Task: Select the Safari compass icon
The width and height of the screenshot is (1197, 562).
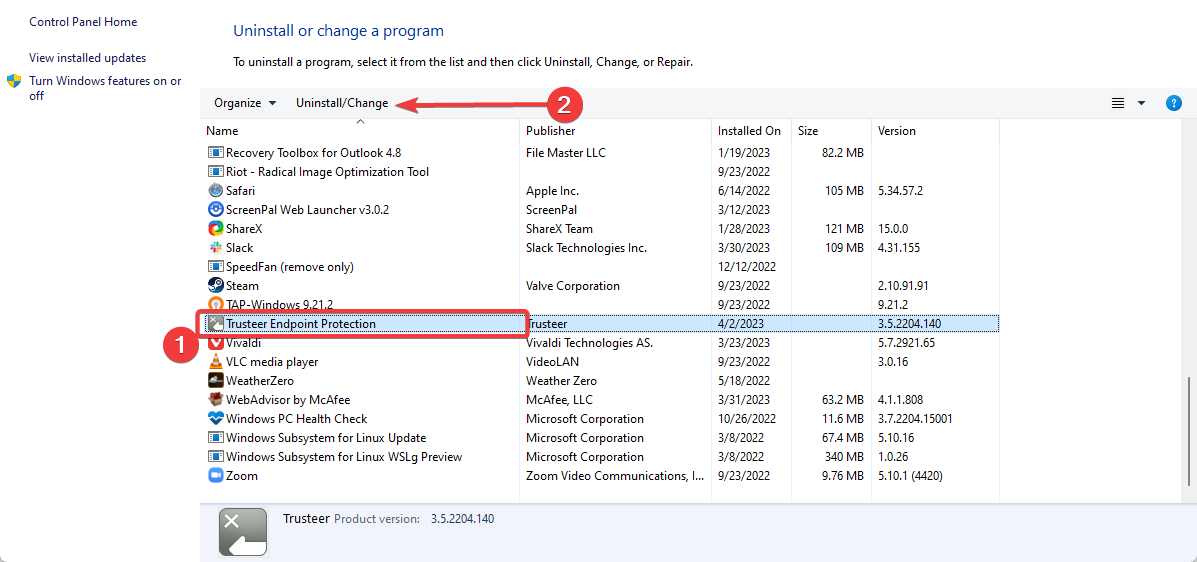Action: coord(215,191)
